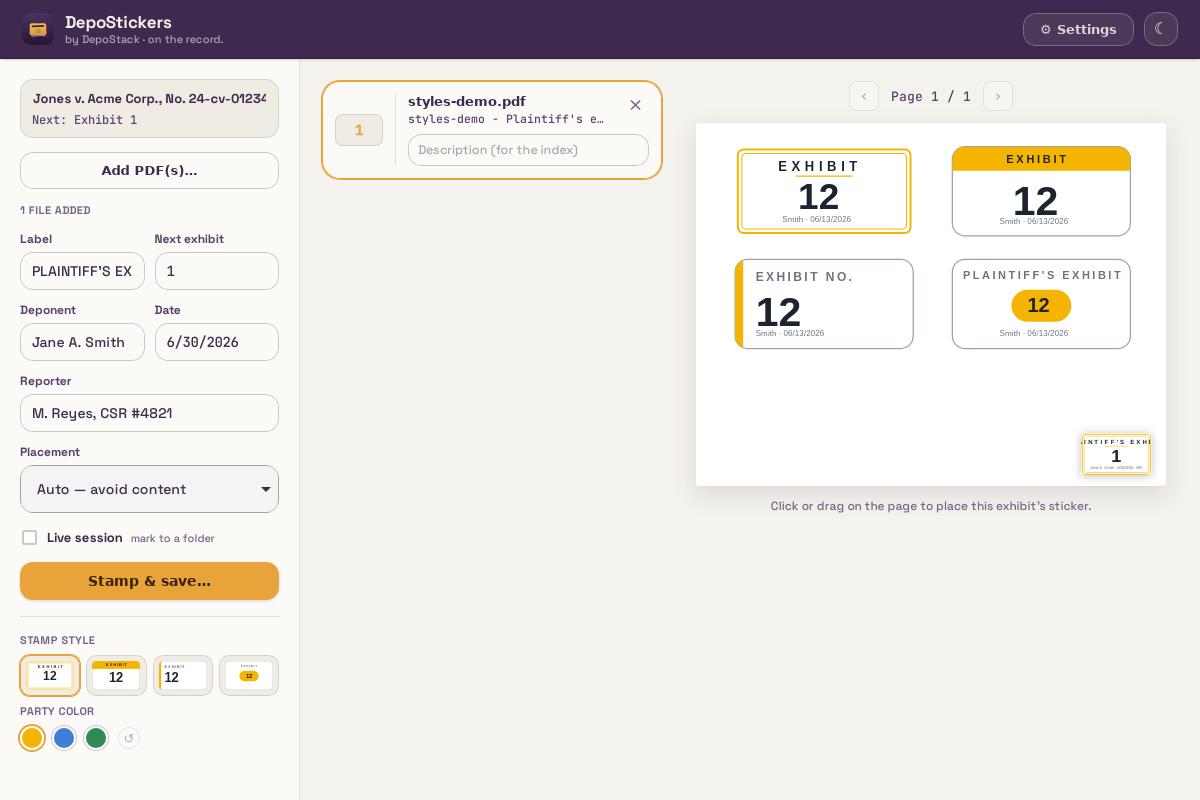Click the DepoStickers app logo
The image size is (1200, 800).
click(38, 29)
